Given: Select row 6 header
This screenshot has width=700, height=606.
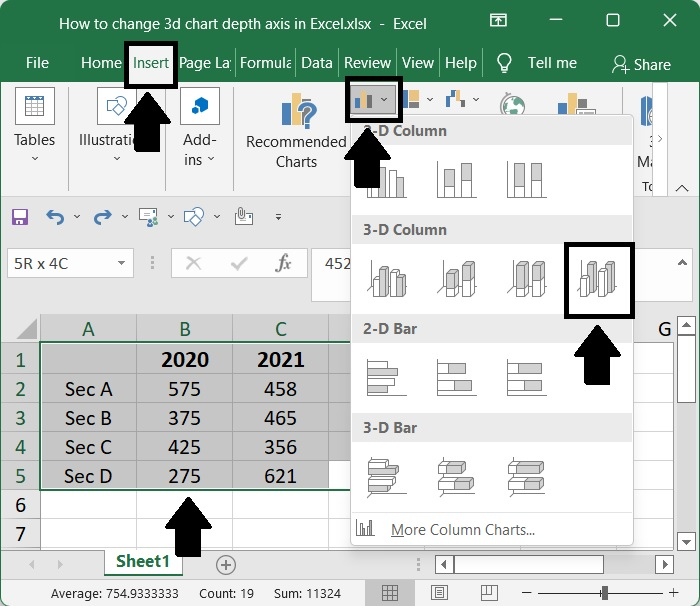Looking at the screenshot, I should click(x=20, y=505).
